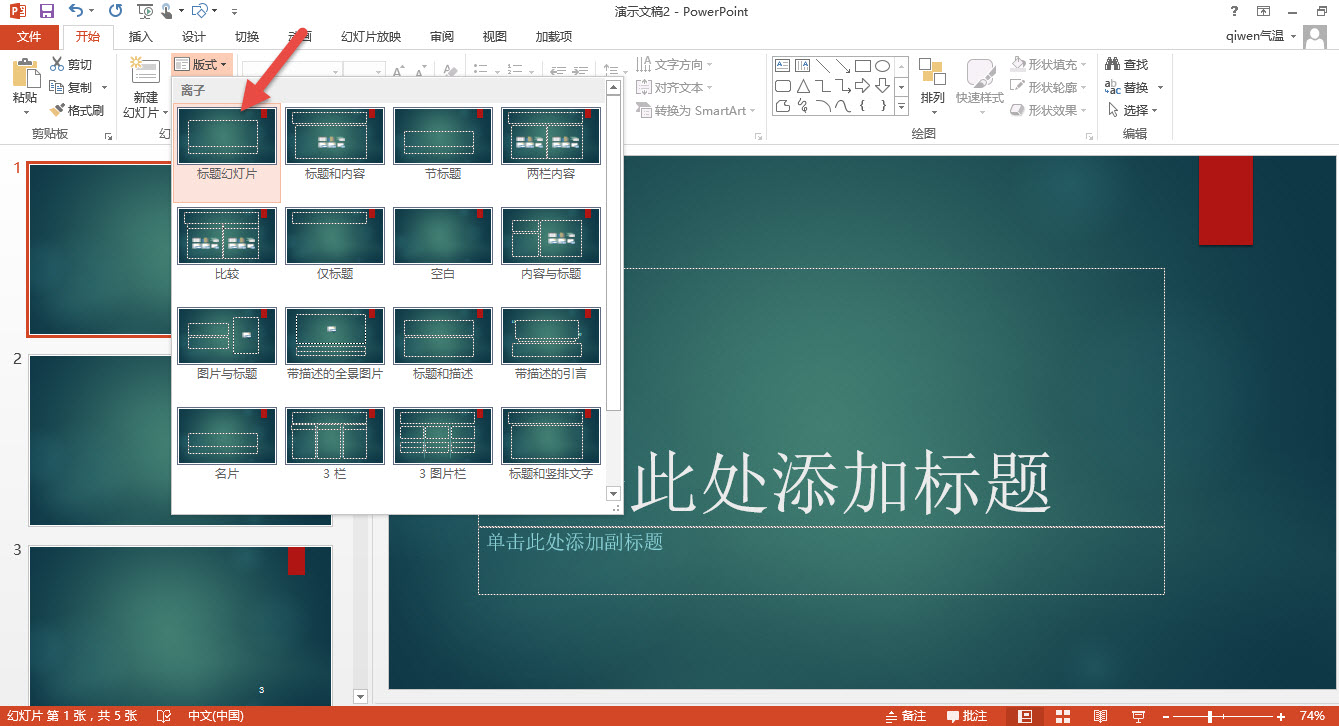This screenshot has width=1339, height=726.
Task: Switch to Slide Sorter view on status bar
Action: (1062, 716)
